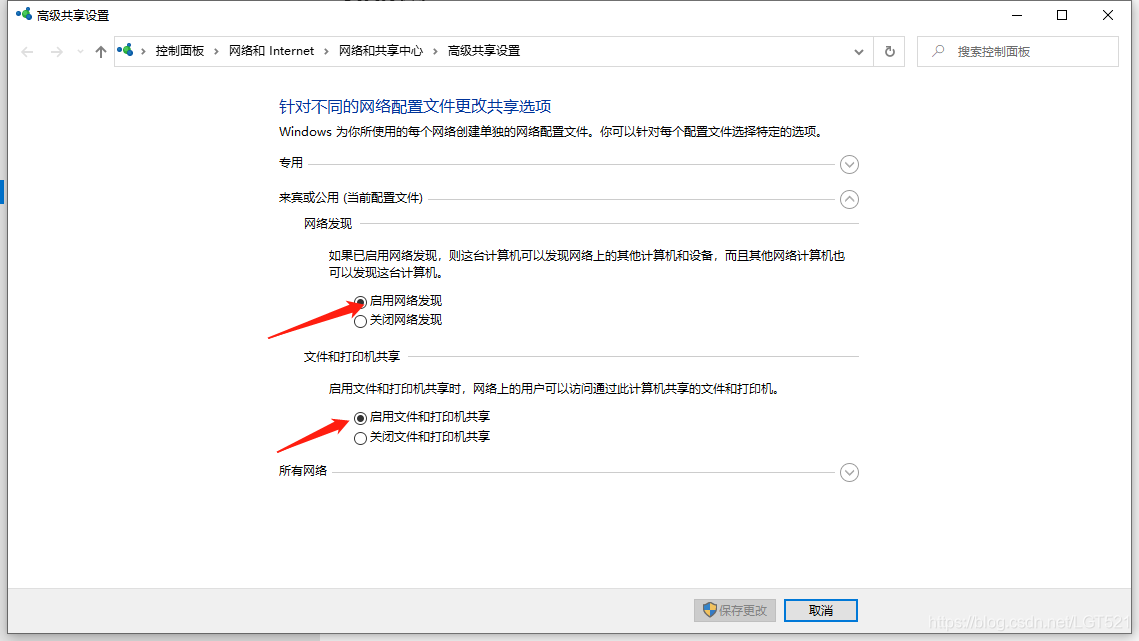The height and width of the screenshot is (641, 1139).
Task: Select 启用文件和打印机共享 radio button
Action: point(360,418)
